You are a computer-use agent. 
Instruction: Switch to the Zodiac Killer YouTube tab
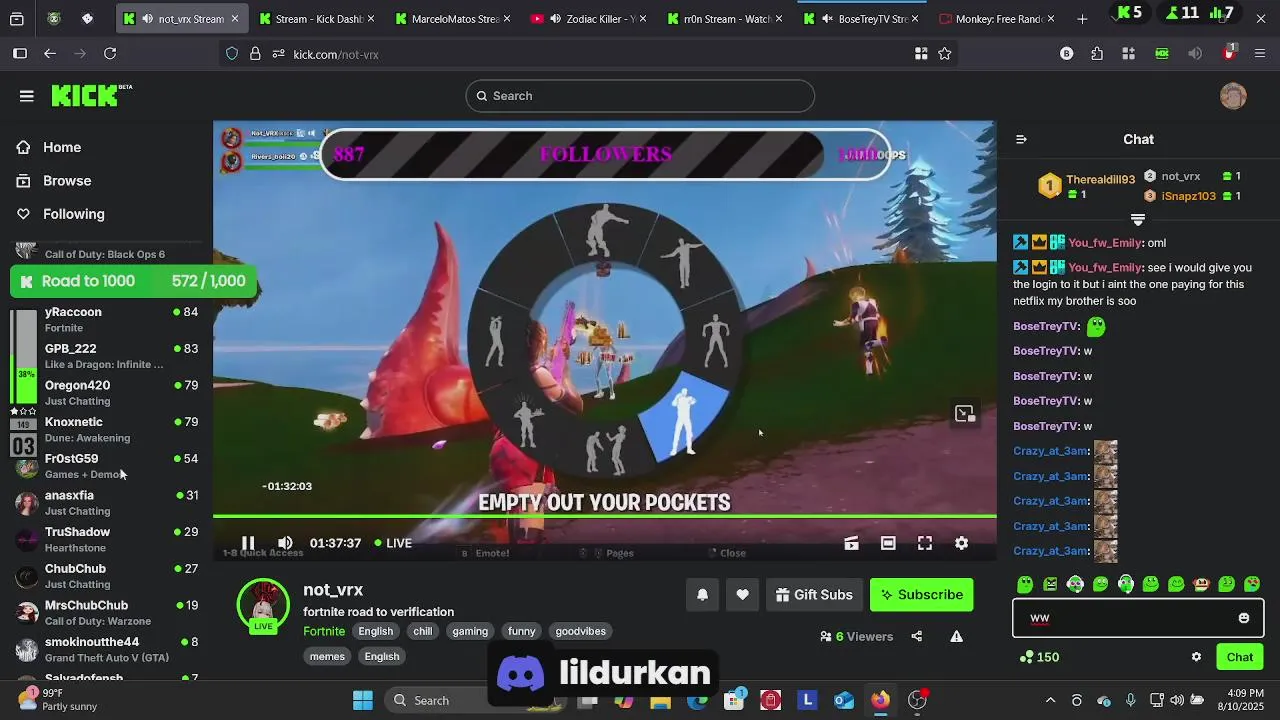(x=589, y=19)
